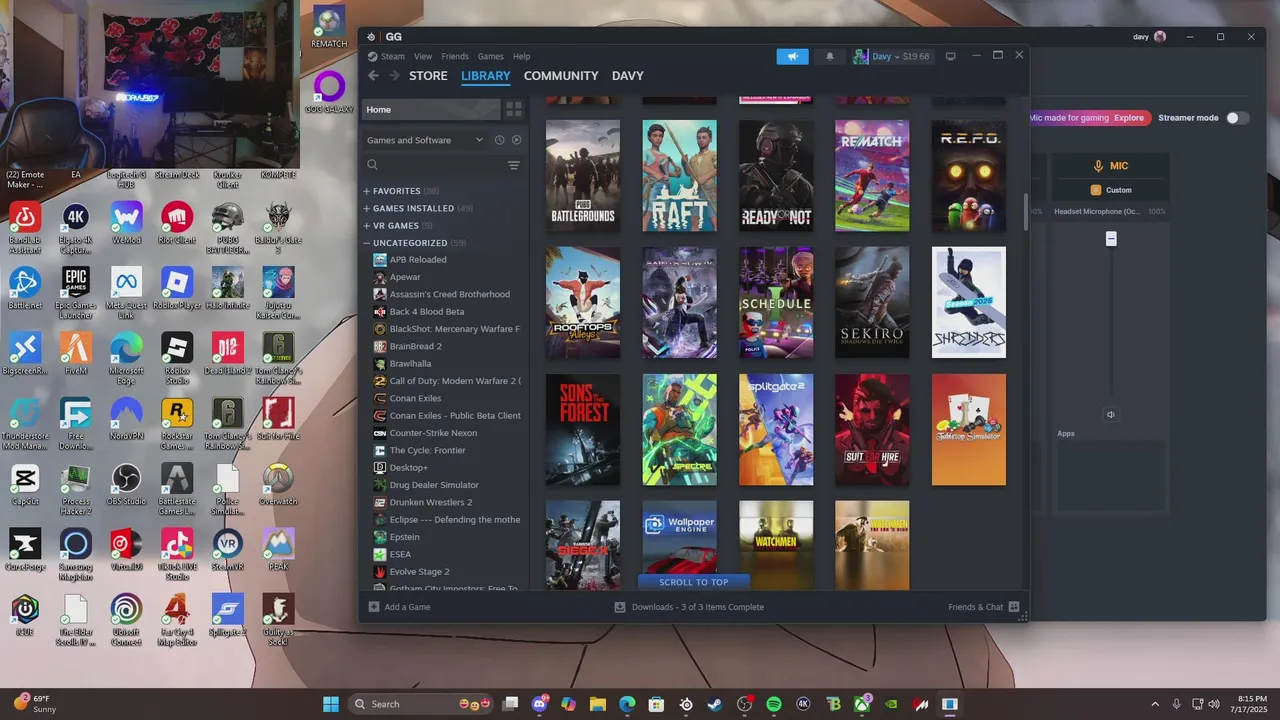Click the Steam forward navigation arrow

click(394, 76)
